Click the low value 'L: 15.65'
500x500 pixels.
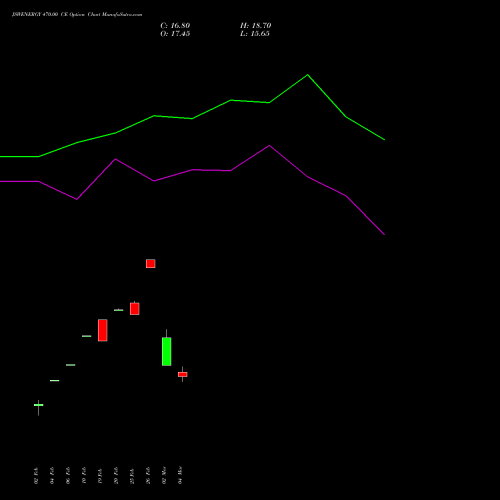[x=255, y=34]
